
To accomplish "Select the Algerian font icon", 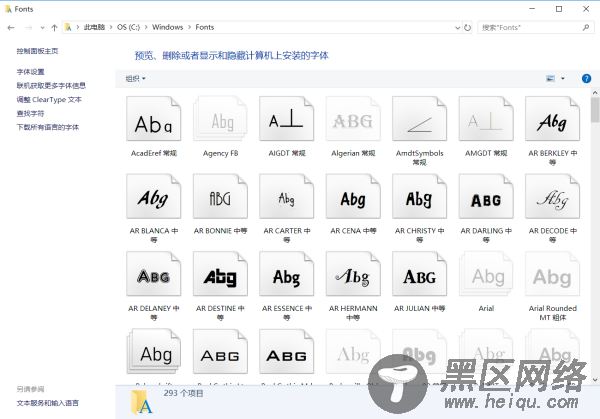I will coord(353,119).
